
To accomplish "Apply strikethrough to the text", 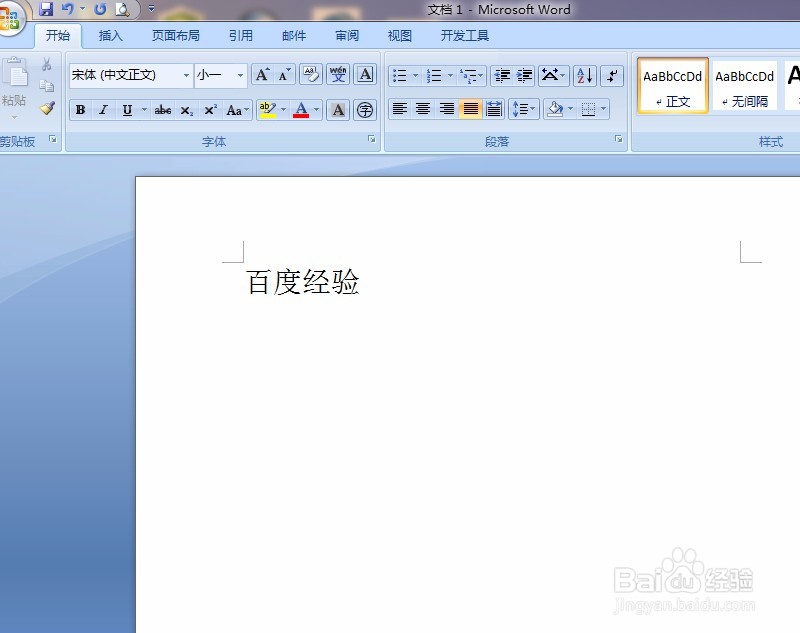I will (x=163, y=110).
